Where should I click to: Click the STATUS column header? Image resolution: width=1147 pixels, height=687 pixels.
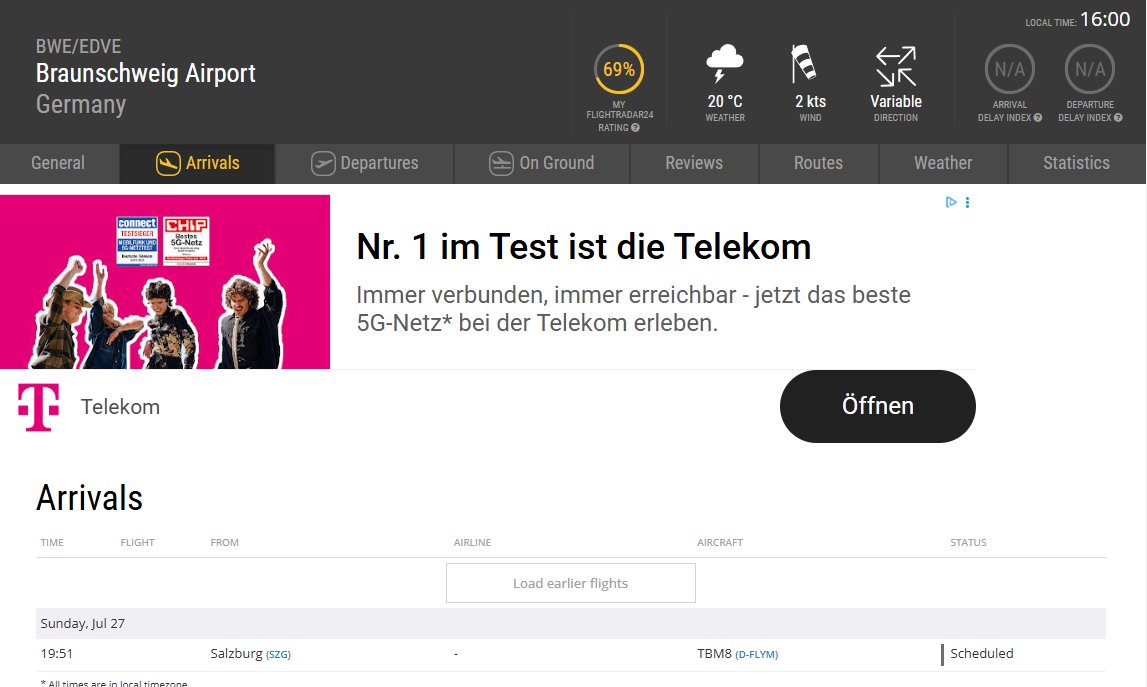pos(969,542)
